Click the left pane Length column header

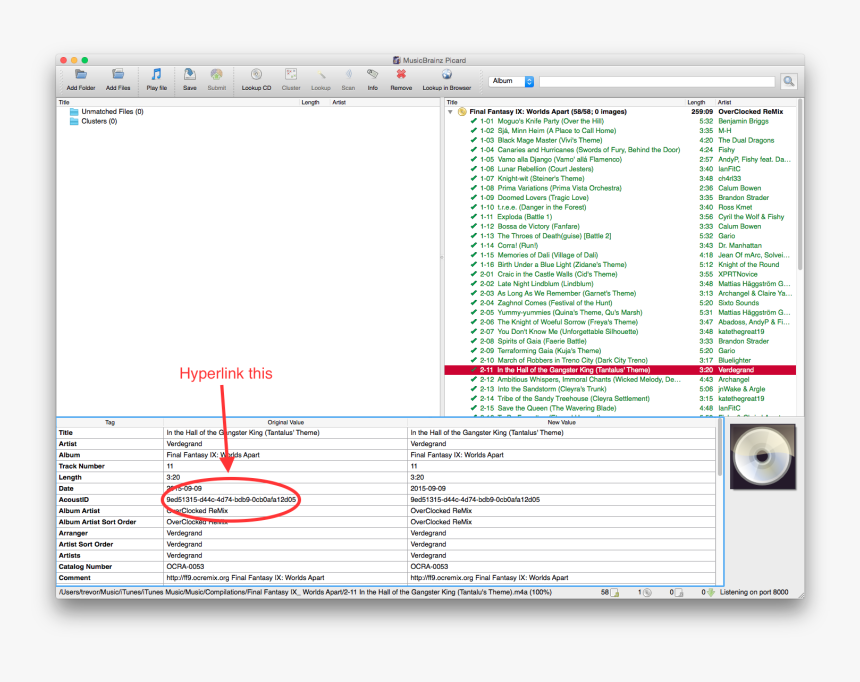pos(310,103)
